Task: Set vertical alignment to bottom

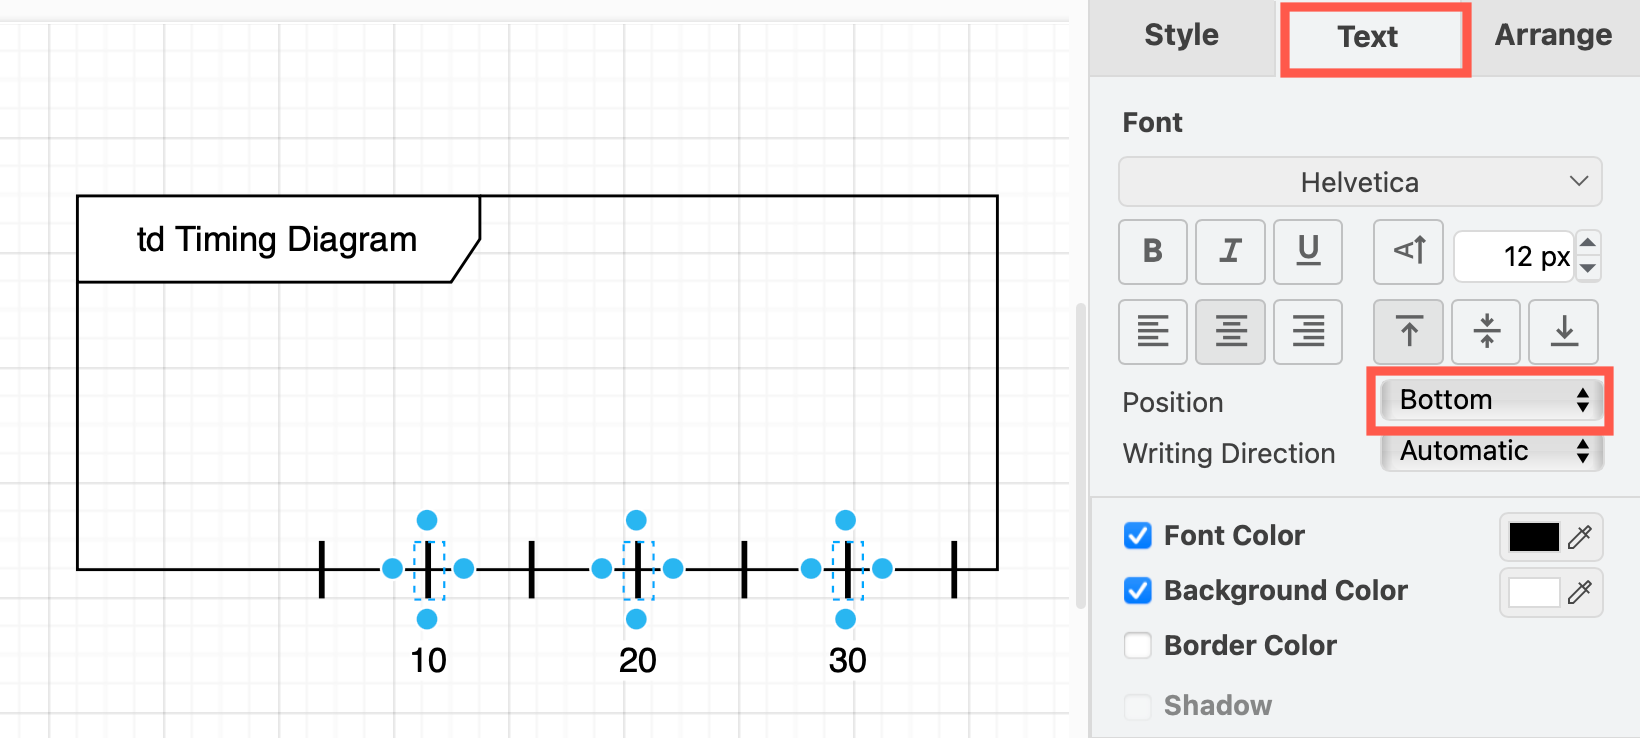Action: pyautogui.click(x=1563, y=332)
